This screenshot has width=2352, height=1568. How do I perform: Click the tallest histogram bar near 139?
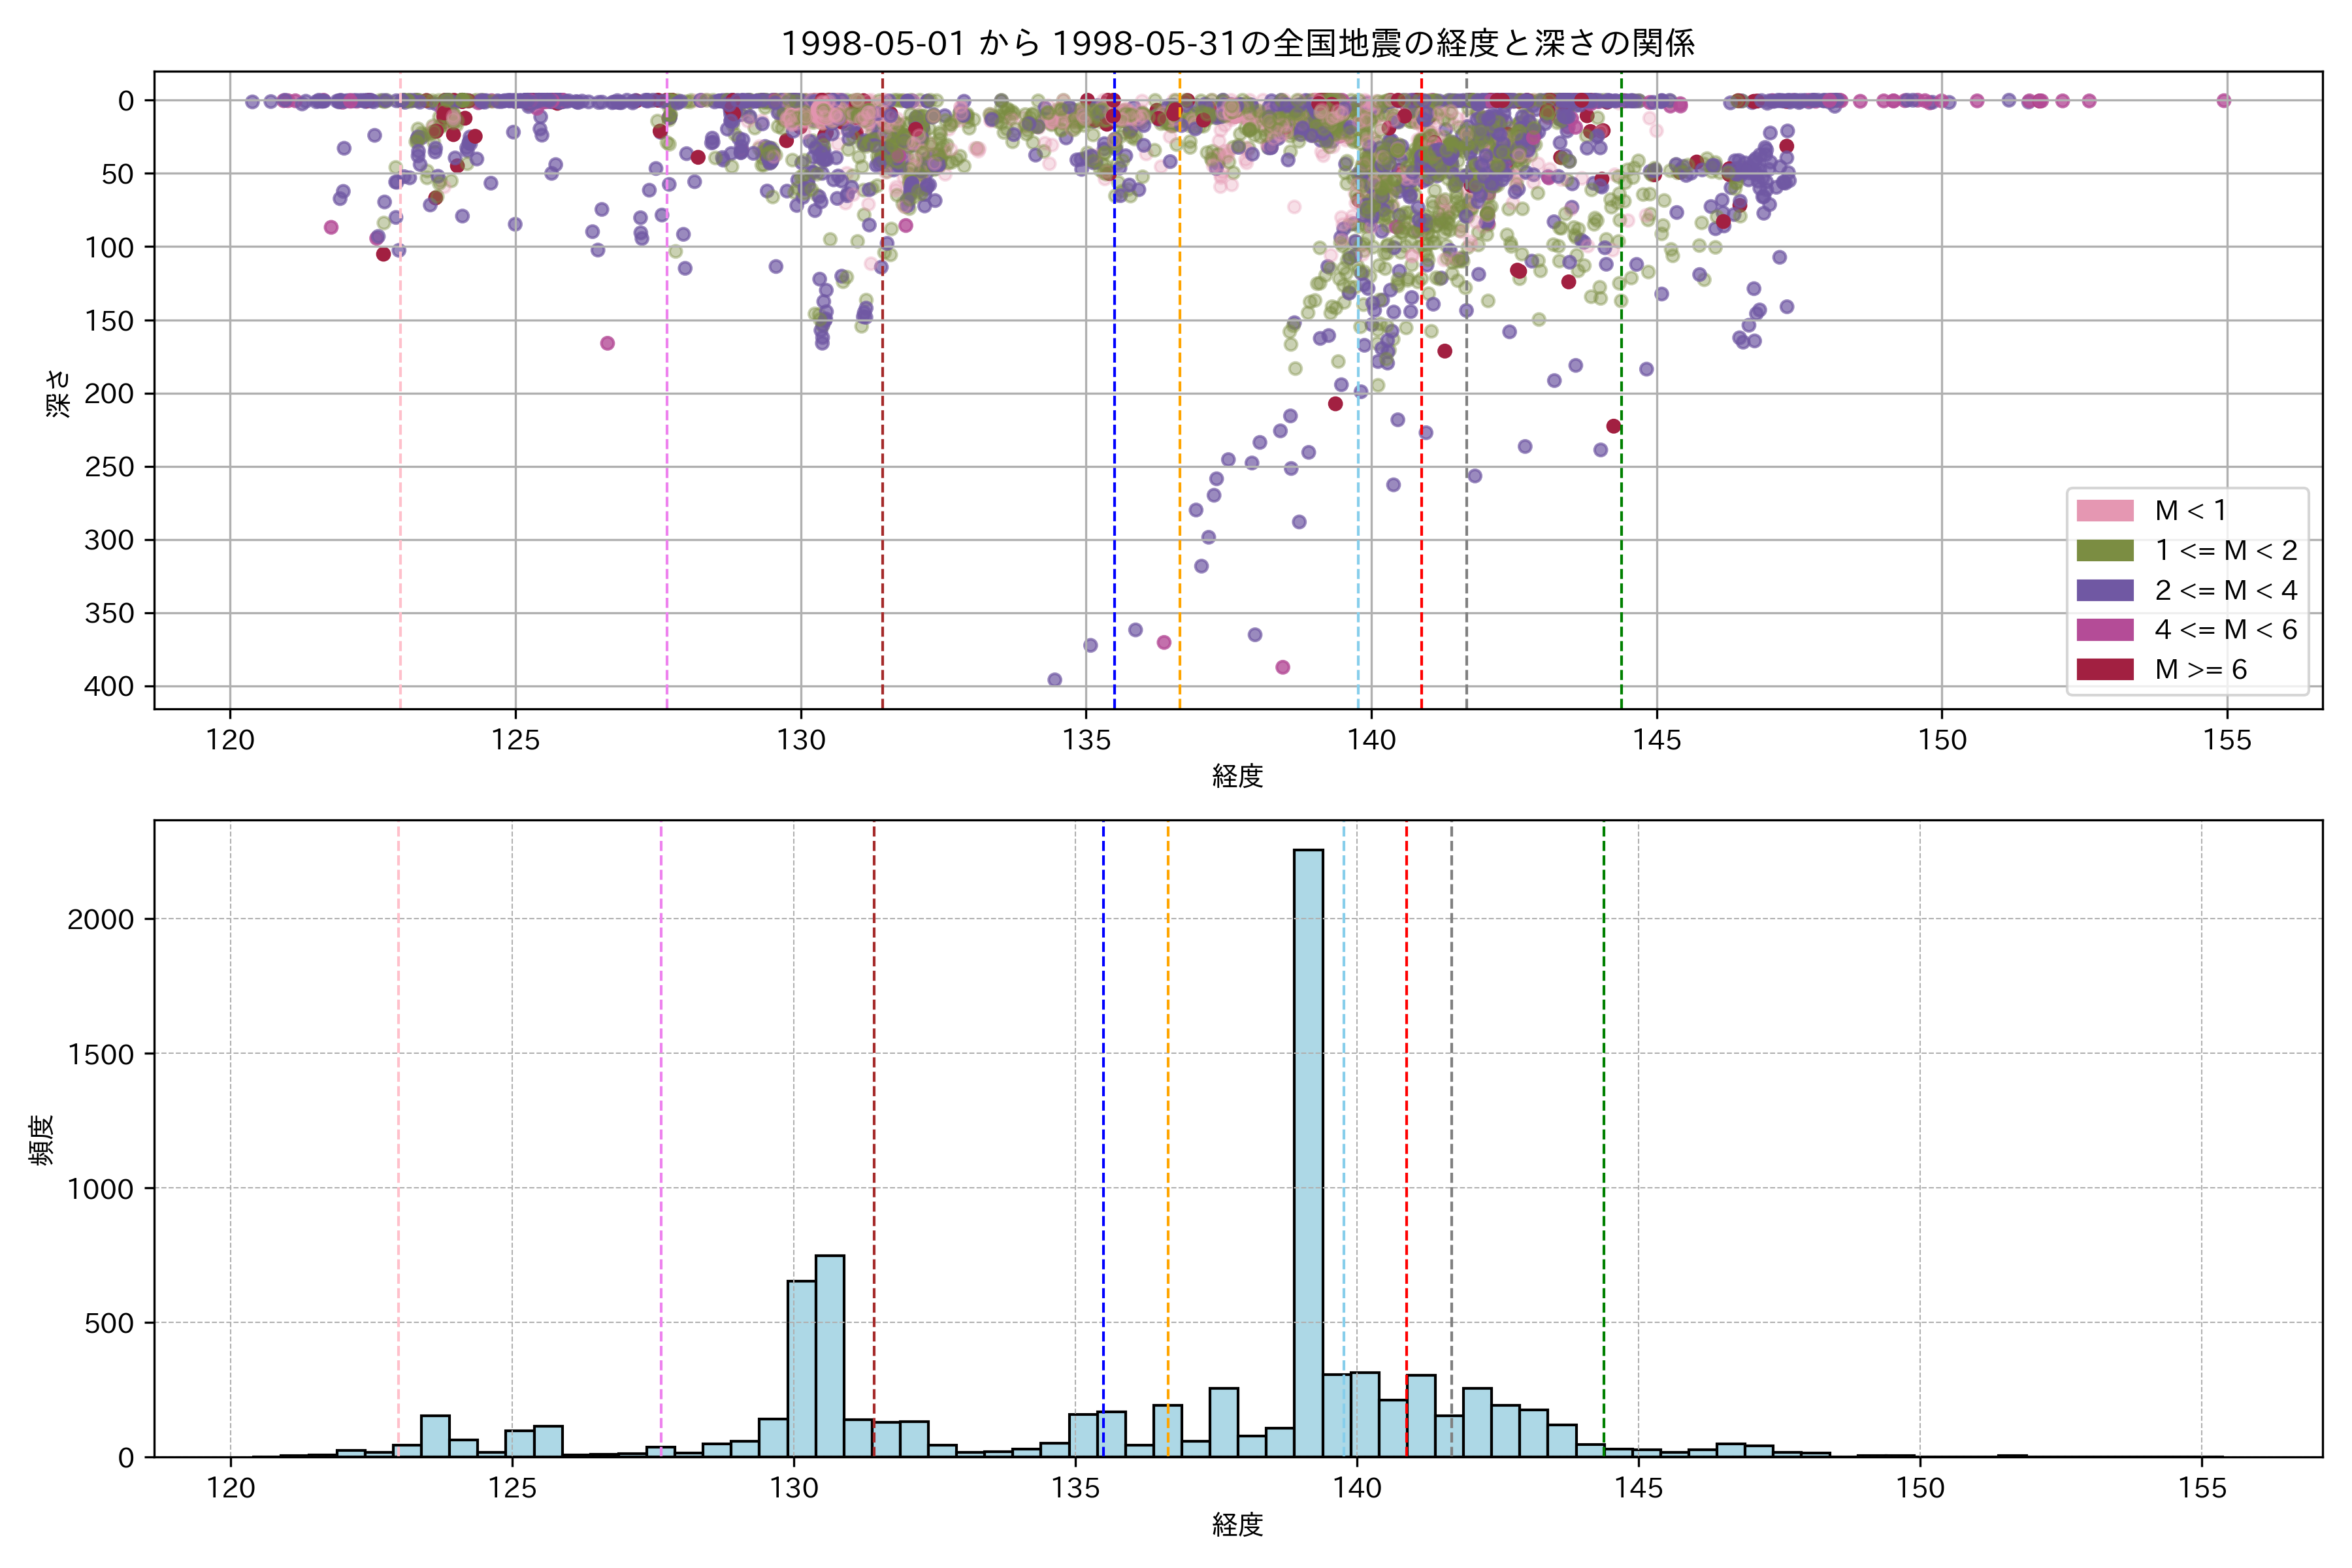point(1308,1150)
